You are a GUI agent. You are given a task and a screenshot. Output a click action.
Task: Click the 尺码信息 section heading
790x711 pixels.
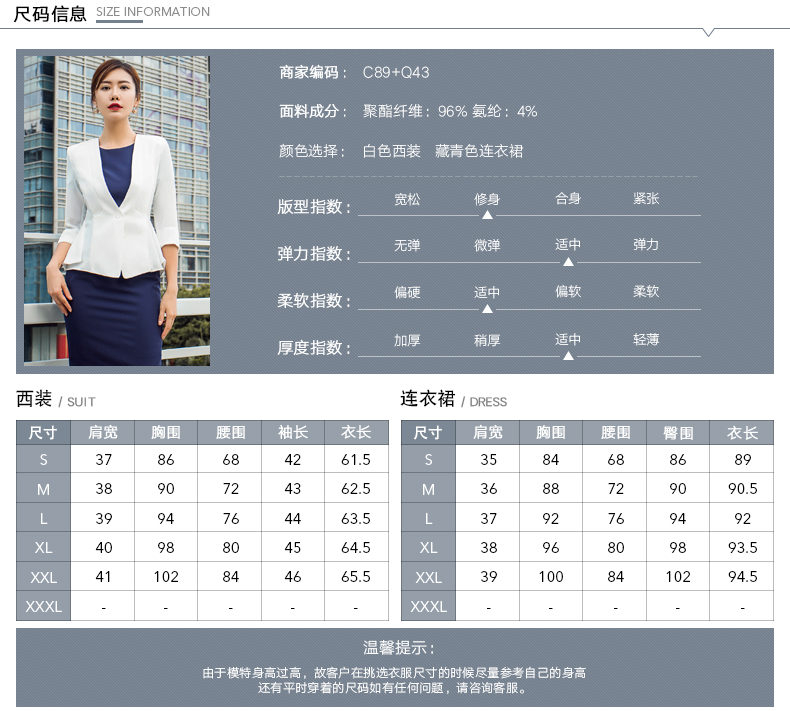click(50, 13)
